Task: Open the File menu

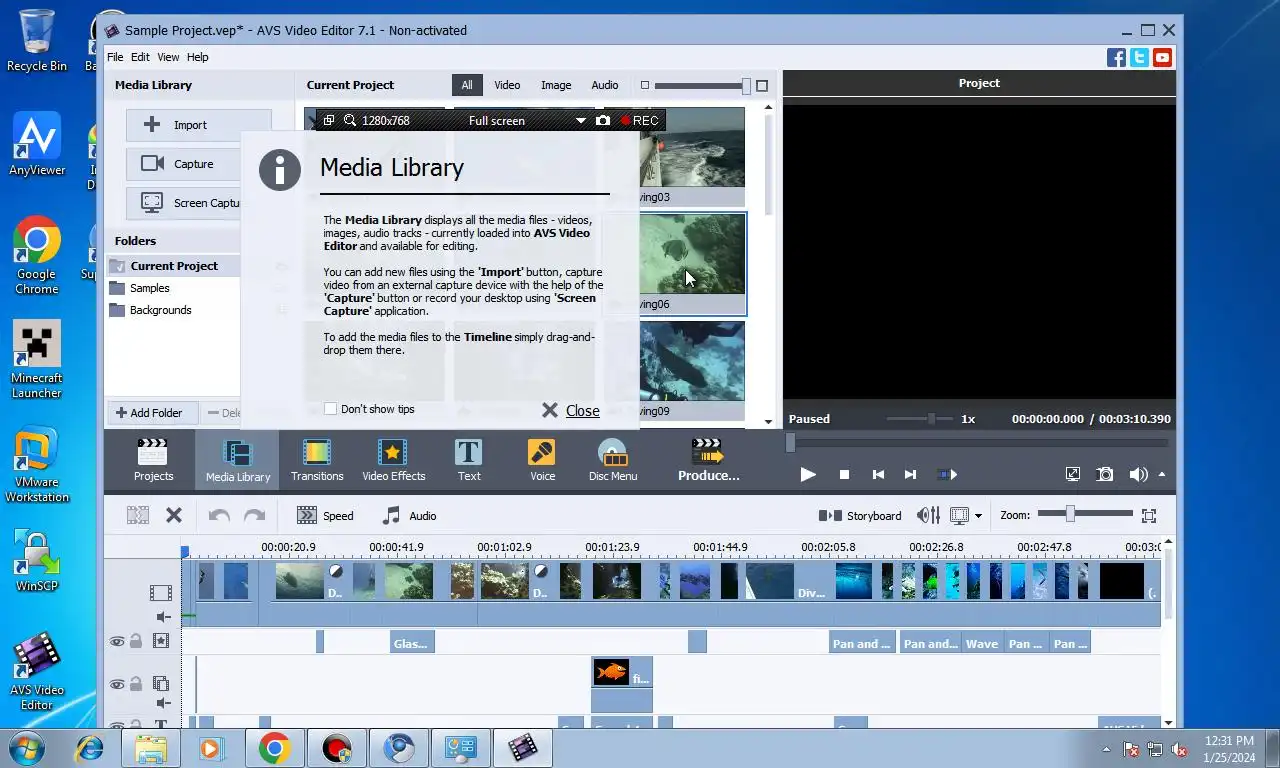Action: tap(115, 57)
